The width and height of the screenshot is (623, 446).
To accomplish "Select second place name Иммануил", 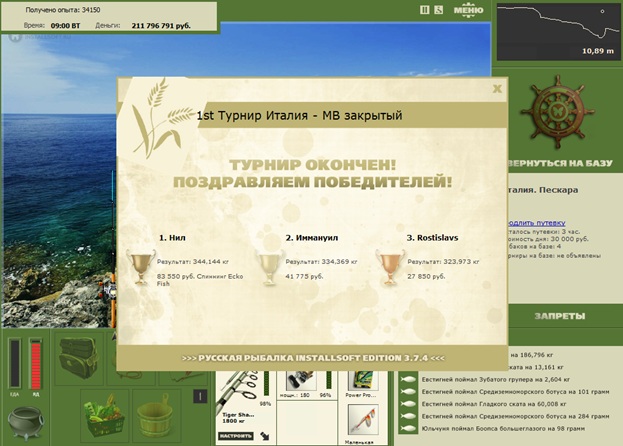I will pos(312,238).
